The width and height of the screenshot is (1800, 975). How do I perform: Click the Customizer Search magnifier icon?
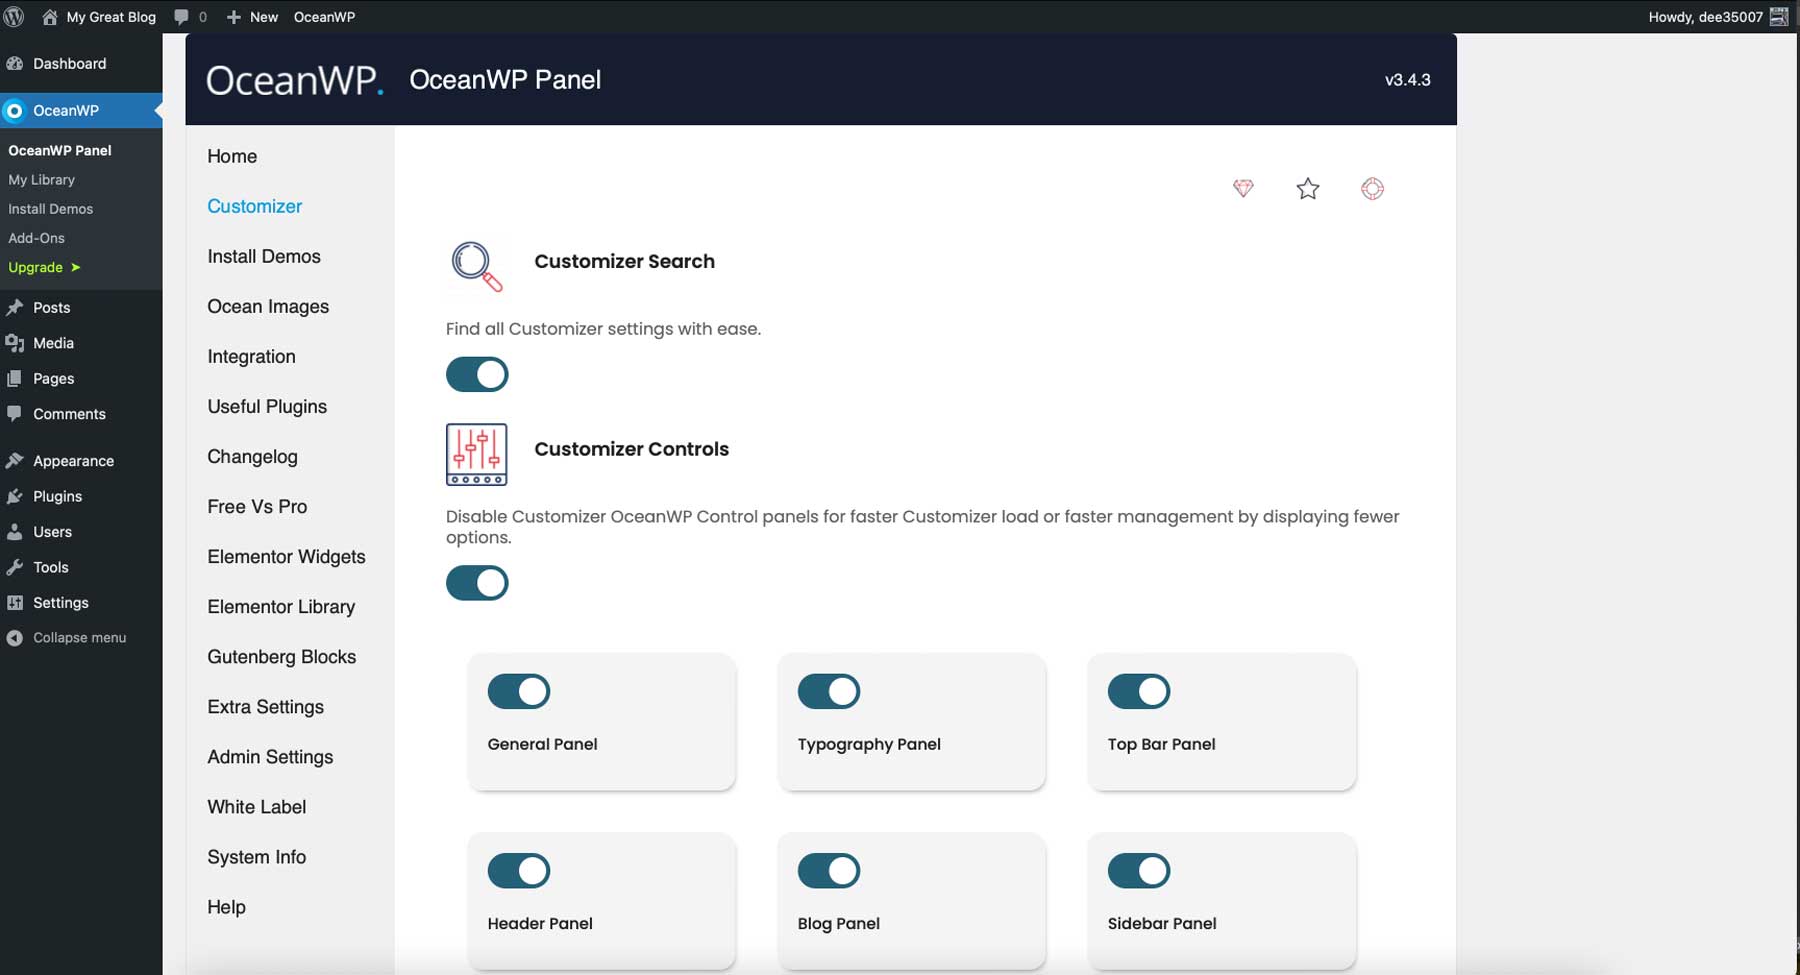click(x=476, y=267)
